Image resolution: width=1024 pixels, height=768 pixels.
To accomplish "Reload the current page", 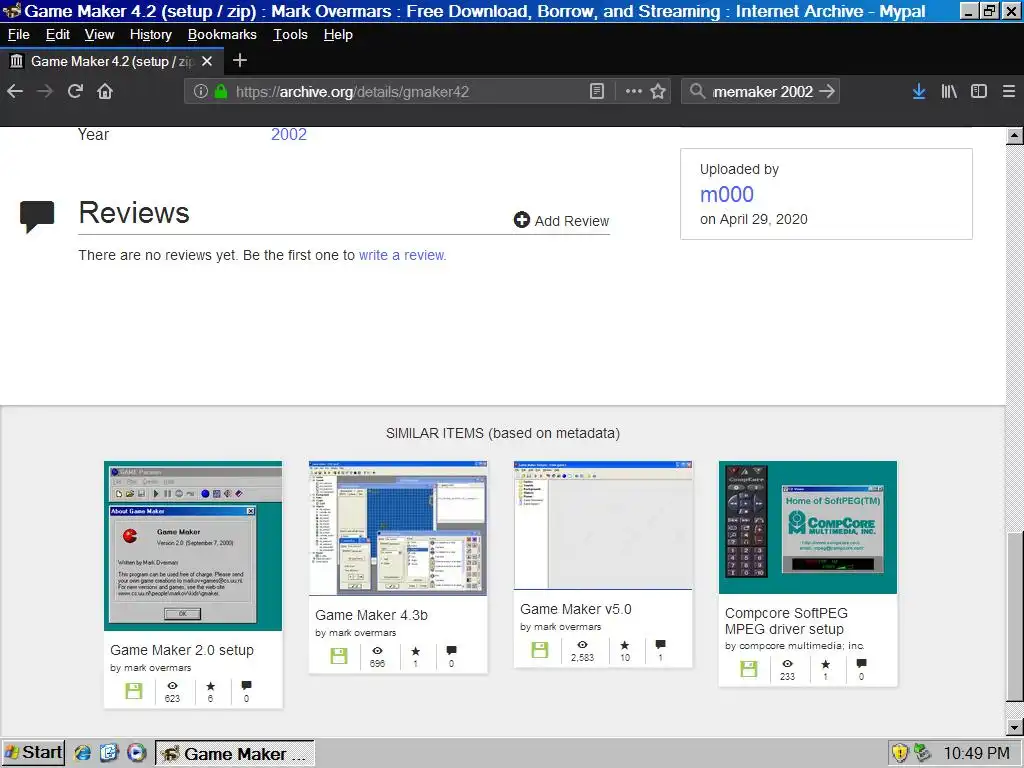I will coord(75,91).
